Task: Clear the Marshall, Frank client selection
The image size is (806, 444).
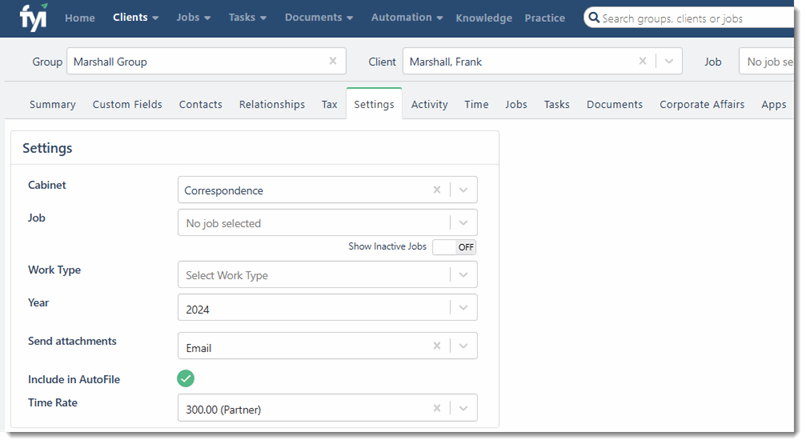Action: click(643, 61)
